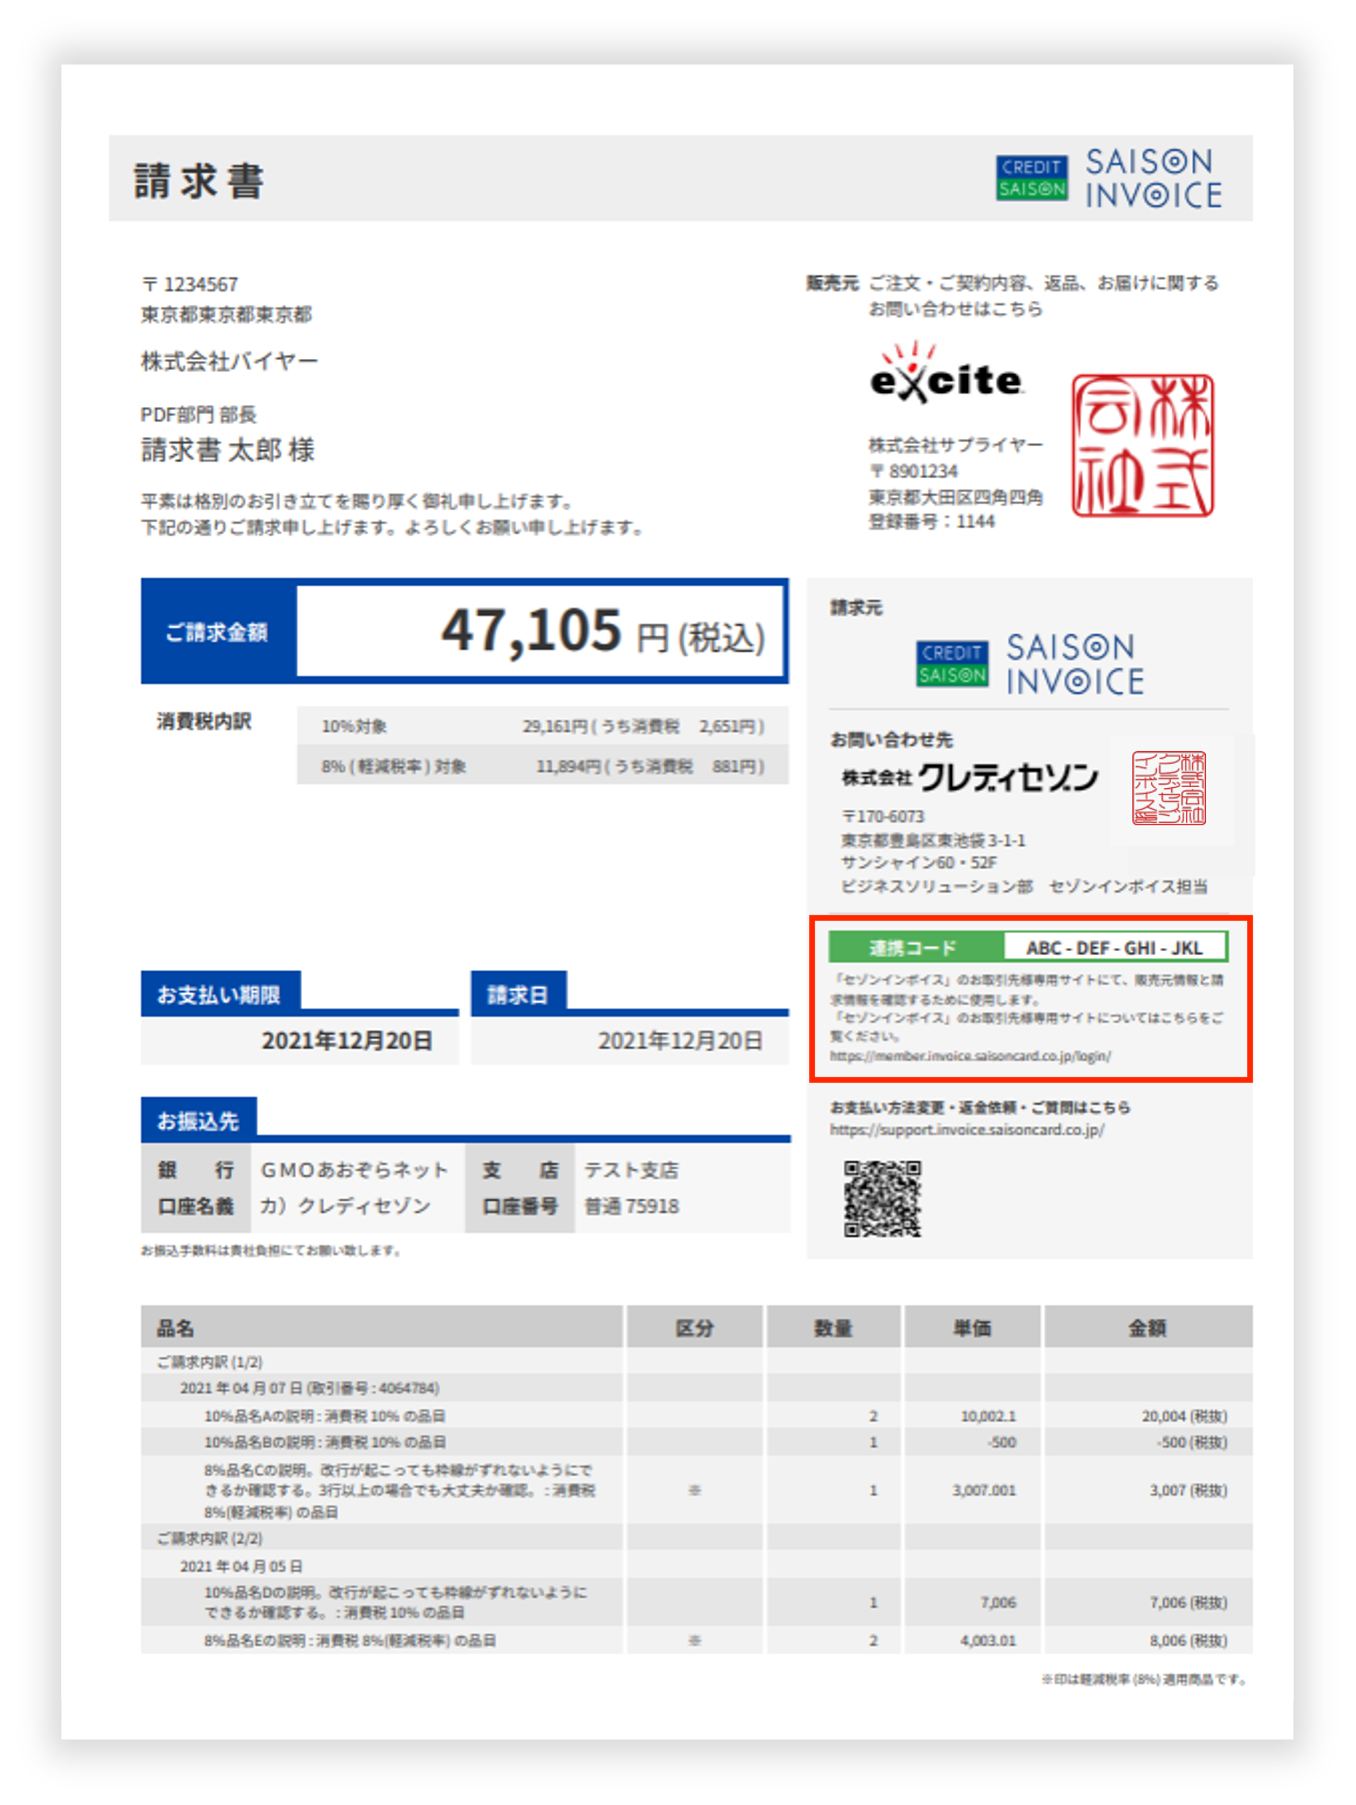Viewport: 1356px width, 1805px height.
Task: Select the account number 普通 75918
Action: [x=631, y=1206]
